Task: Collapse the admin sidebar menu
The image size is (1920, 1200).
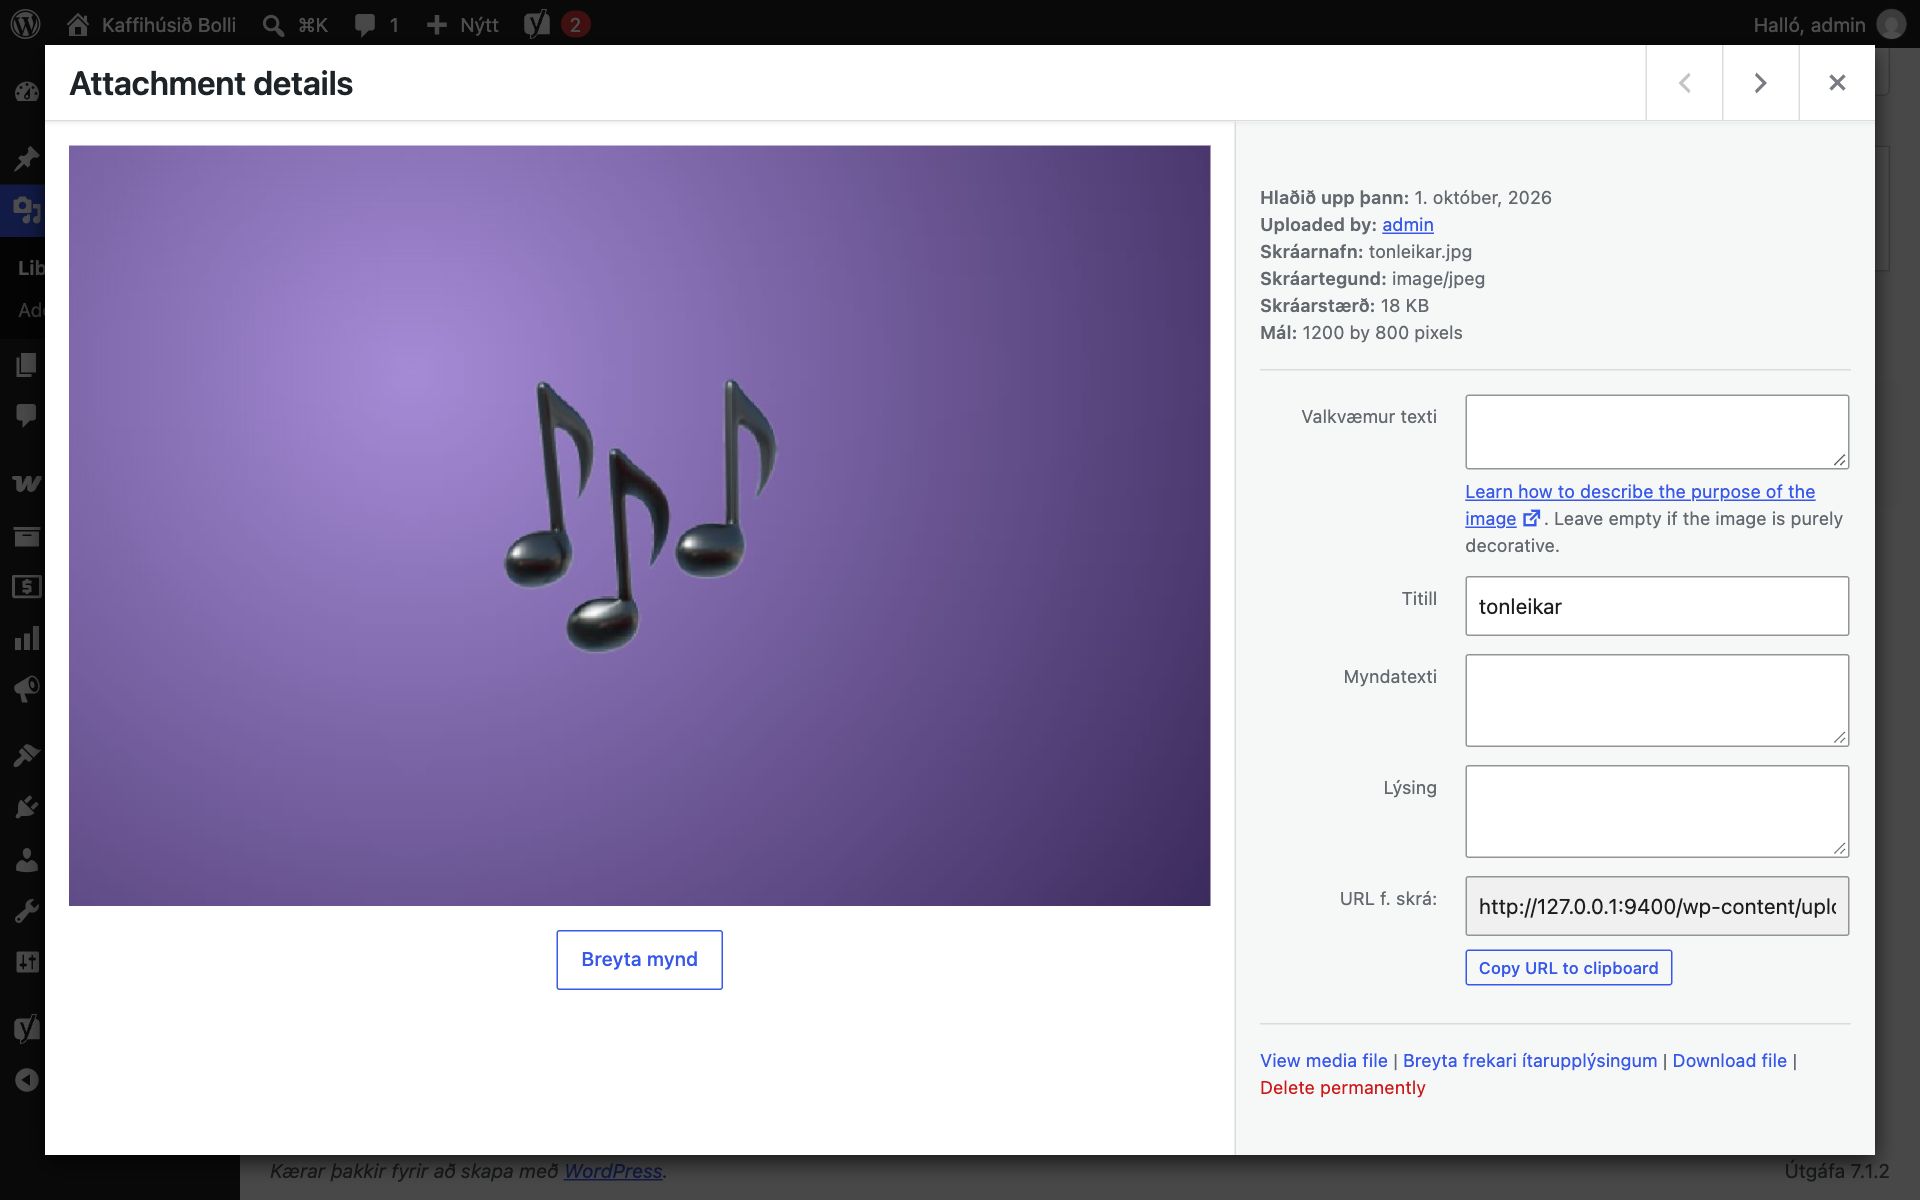Action: (x=26, y=1080)
